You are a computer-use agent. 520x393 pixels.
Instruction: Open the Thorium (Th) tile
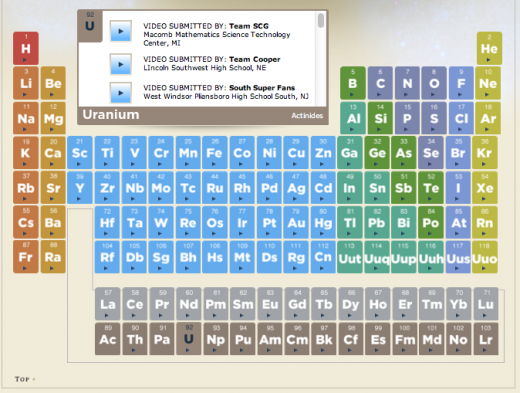[135, 339]
